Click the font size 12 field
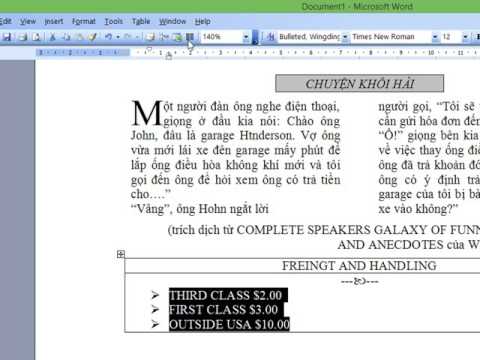 click(452, 37)
